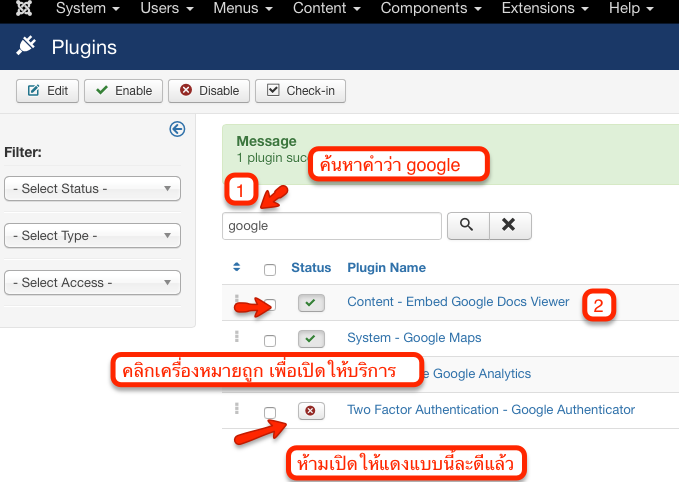Screen dimensions: 679x482
Task: Open the Menus dropdown menu
Action: pyautogui.click(x=243, y=8)
